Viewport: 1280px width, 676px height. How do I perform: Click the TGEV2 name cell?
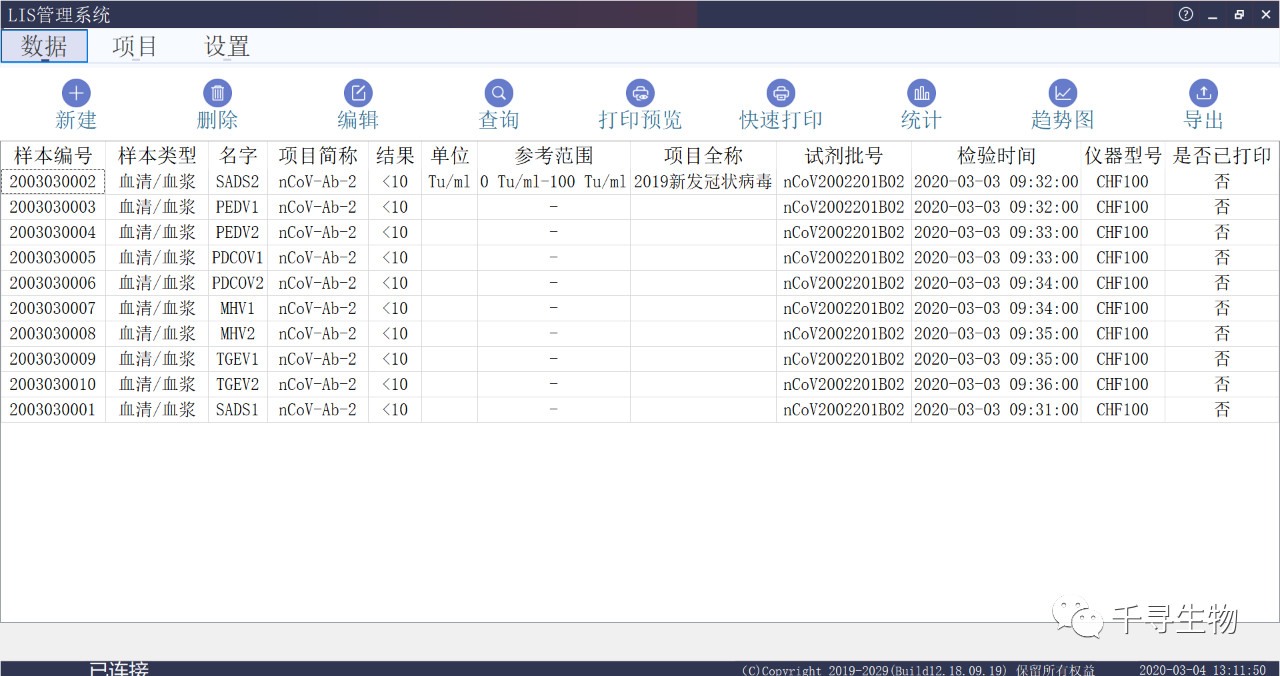tap(238, 384)
